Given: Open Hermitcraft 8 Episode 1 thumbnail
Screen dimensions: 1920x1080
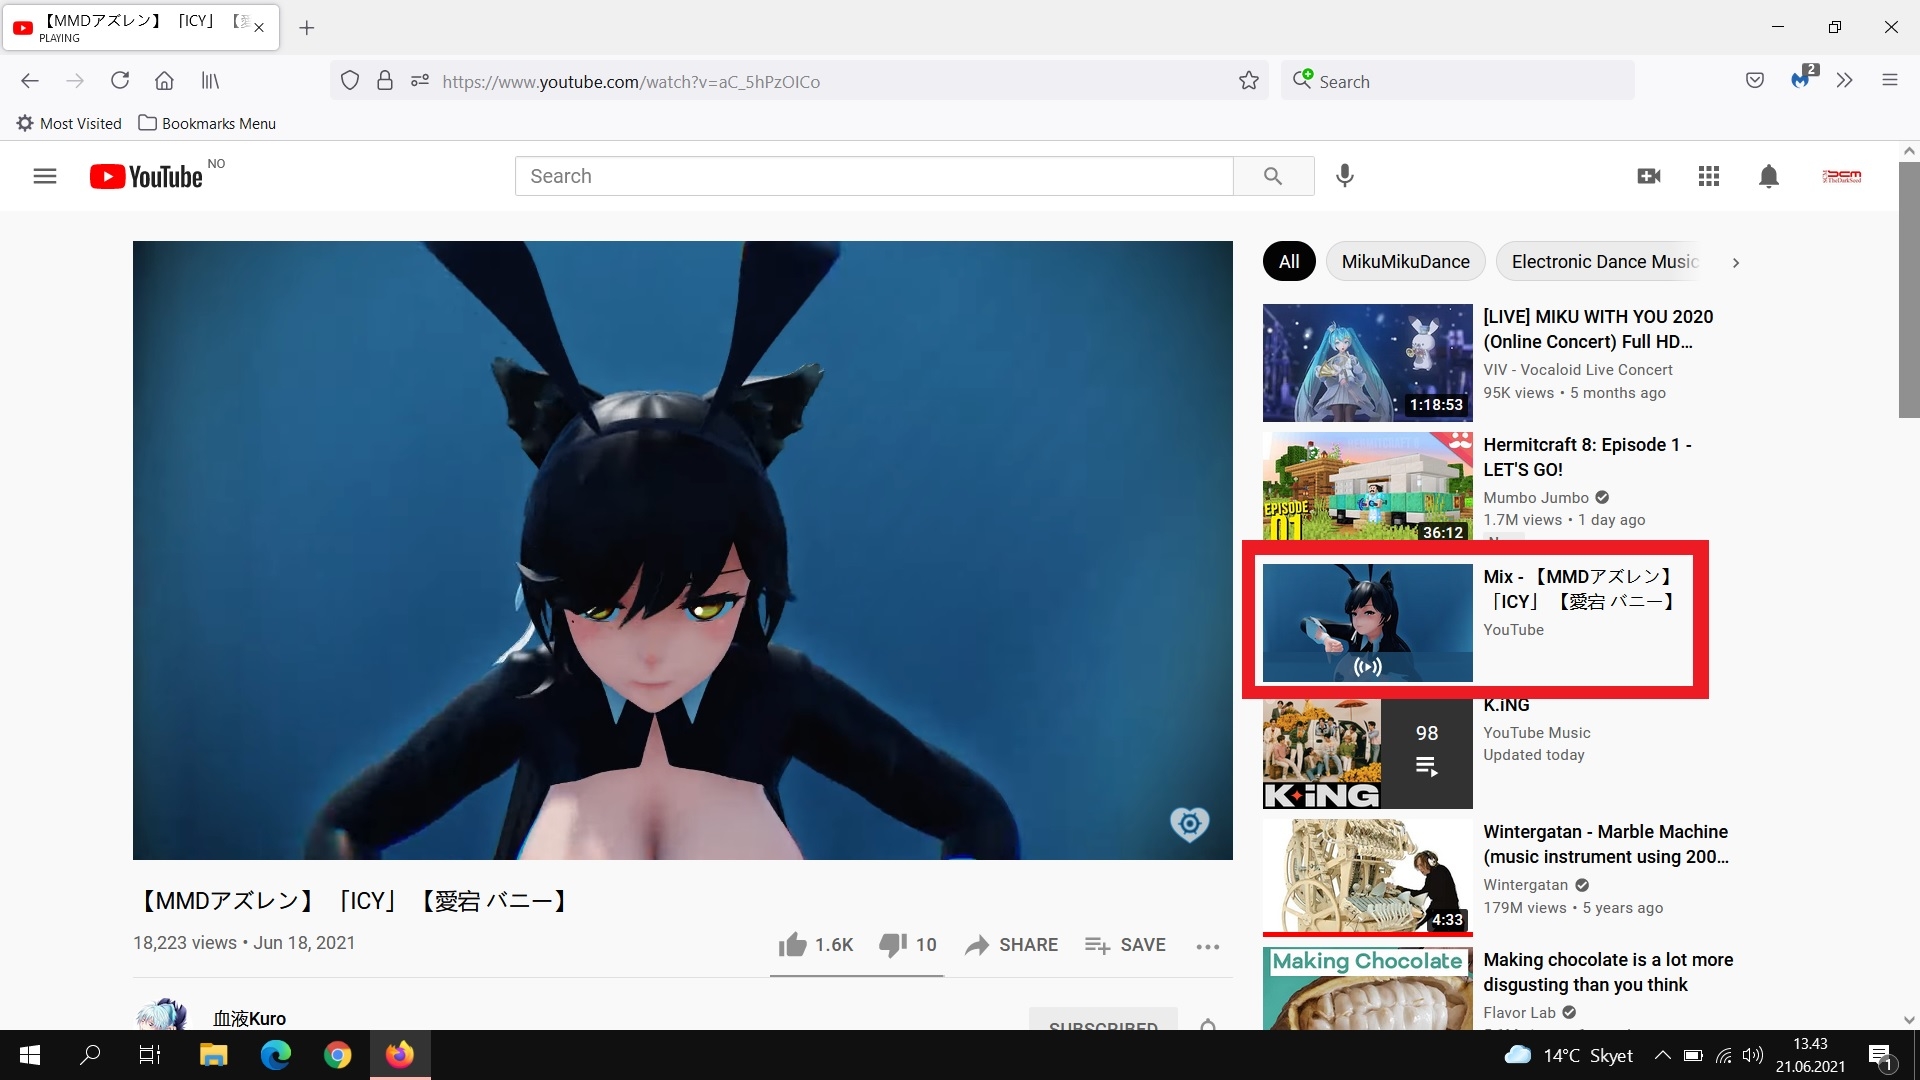Looking at the screenshot, I should tap(1367, 488).
